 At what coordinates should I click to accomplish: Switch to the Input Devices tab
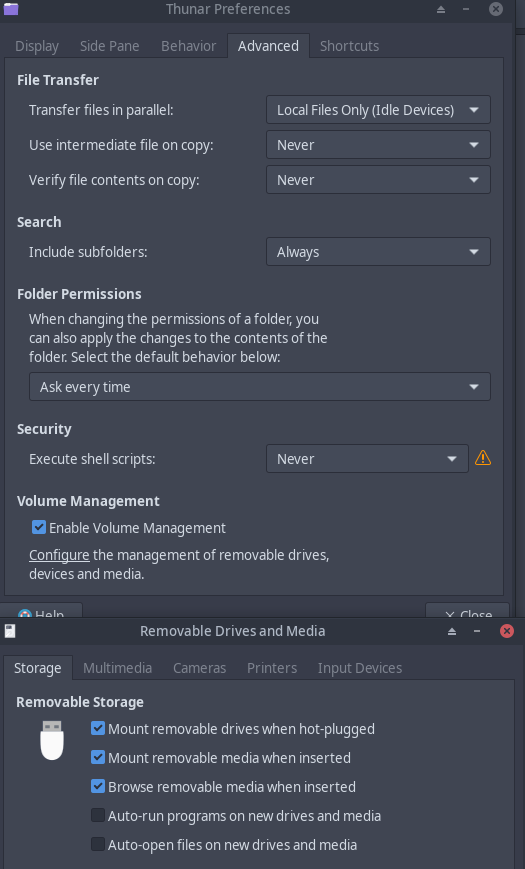(x=360, y=668)
